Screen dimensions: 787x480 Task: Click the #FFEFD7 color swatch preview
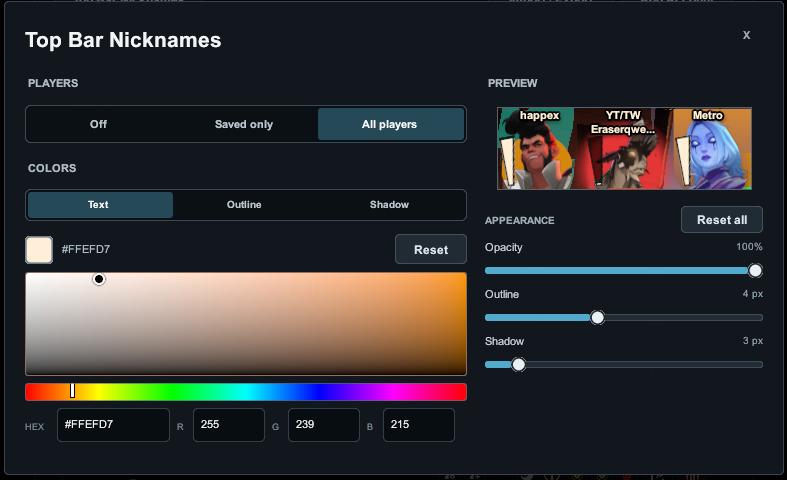pyautogui.click(x=39, y=250)
